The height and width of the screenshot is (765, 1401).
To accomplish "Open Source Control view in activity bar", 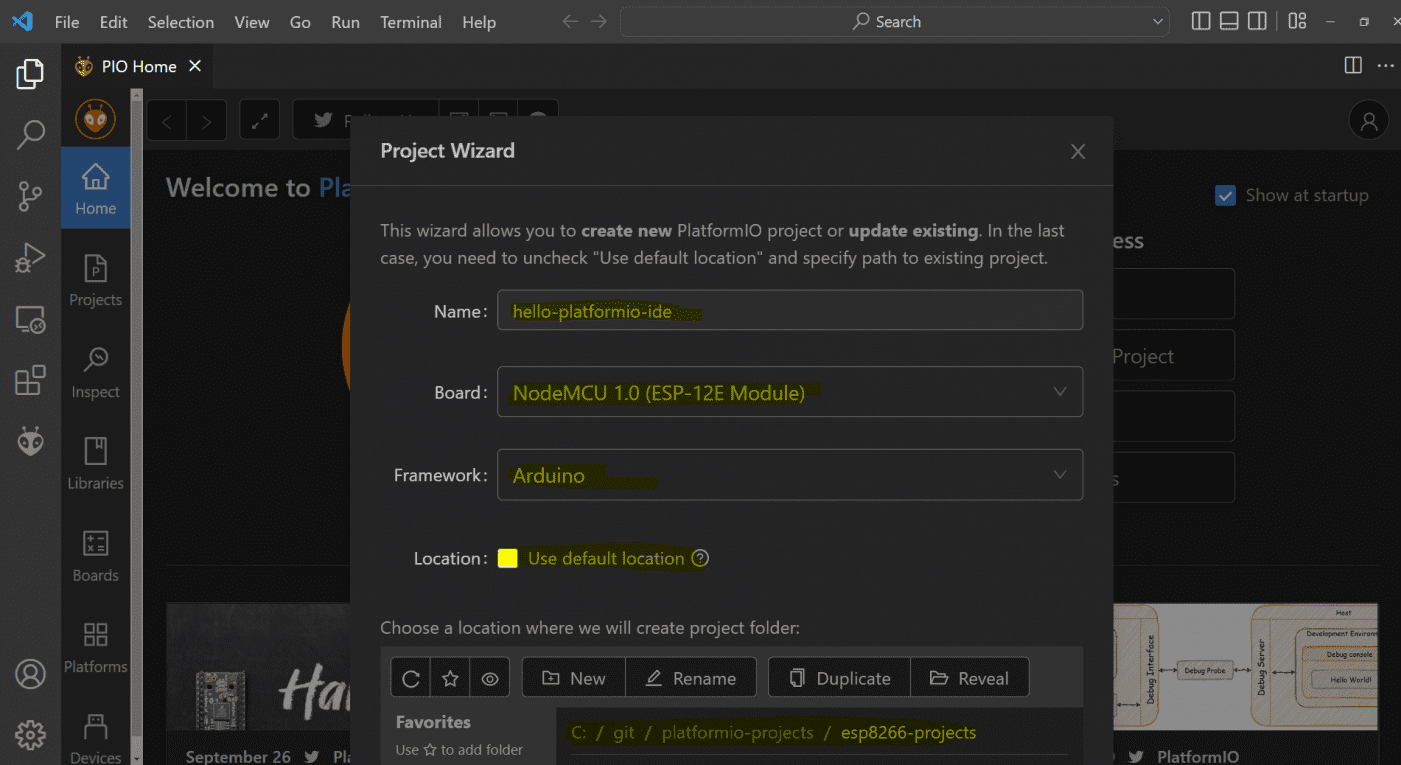I will [30, 196].
